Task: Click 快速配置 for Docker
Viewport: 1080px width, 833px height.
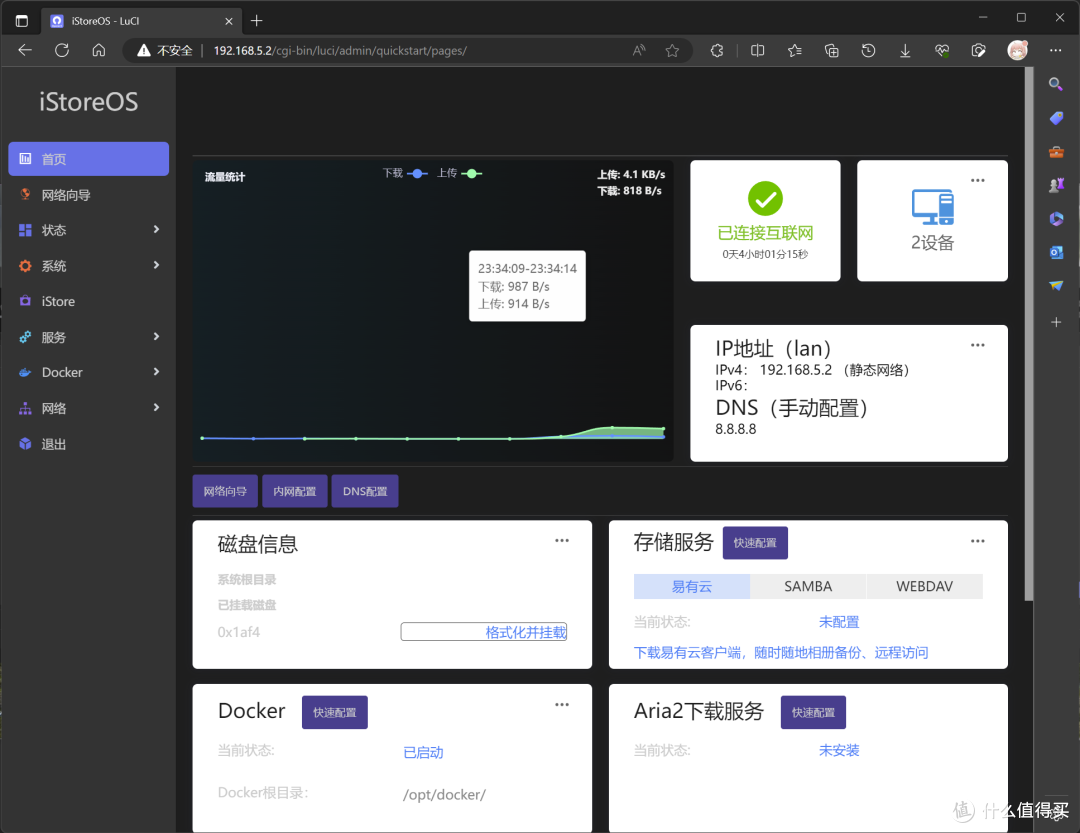Action: [x=335, y=712]
